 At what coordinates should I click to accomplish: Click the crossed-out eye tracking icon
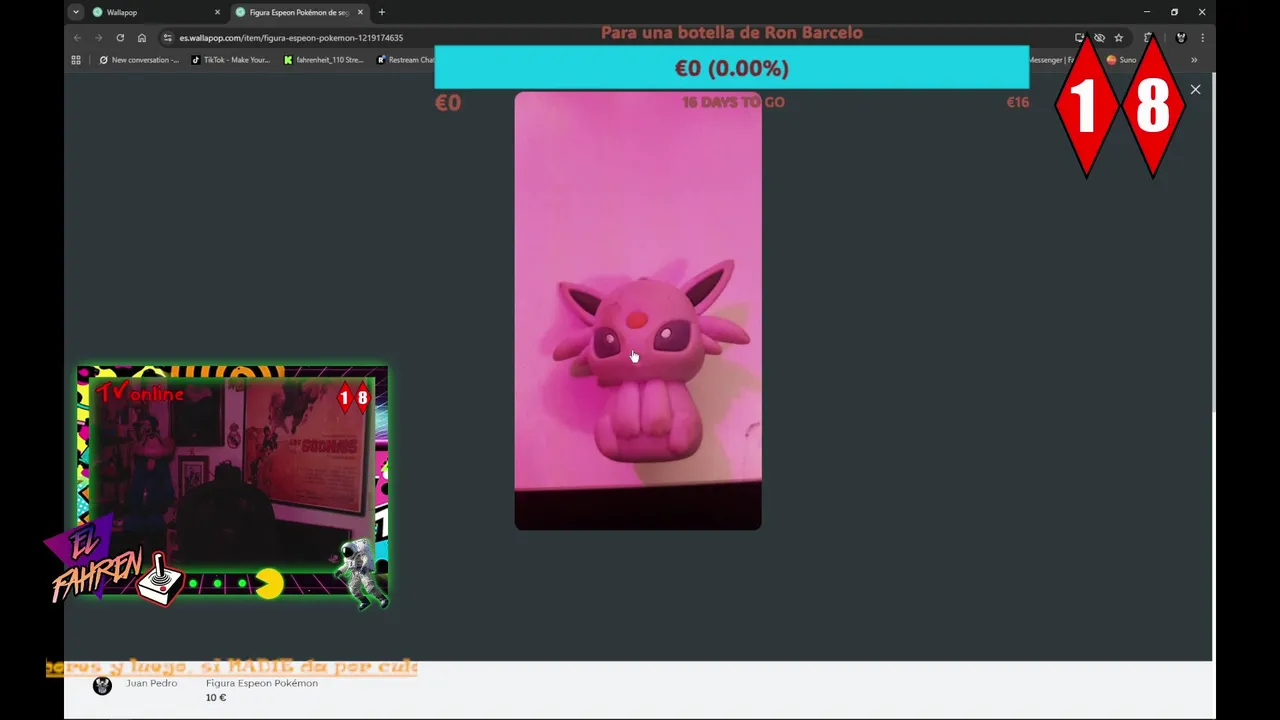coord(1099,38)
